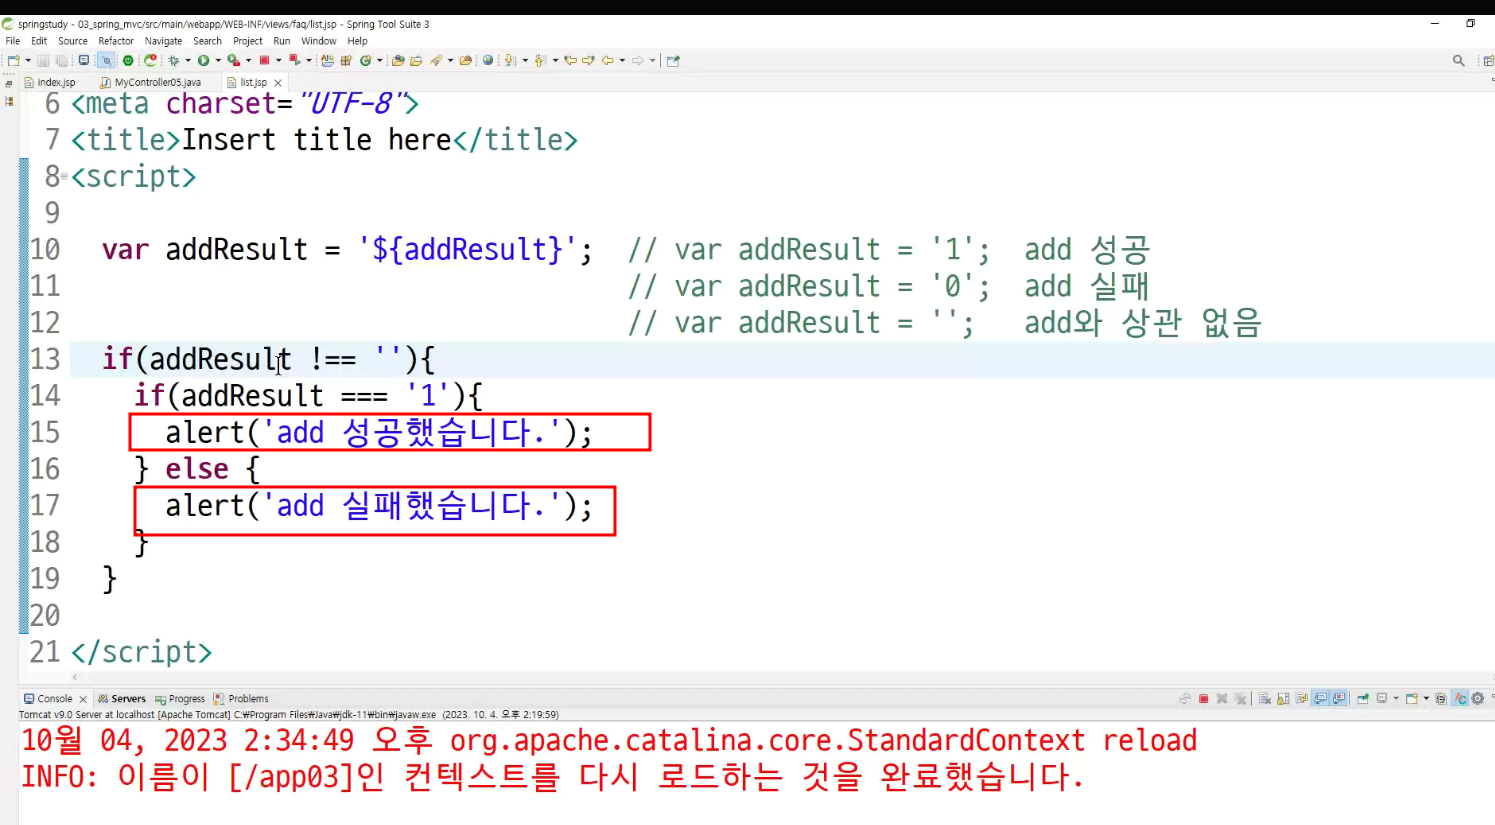Click the red Stop toolbar icon

[265, 60]
